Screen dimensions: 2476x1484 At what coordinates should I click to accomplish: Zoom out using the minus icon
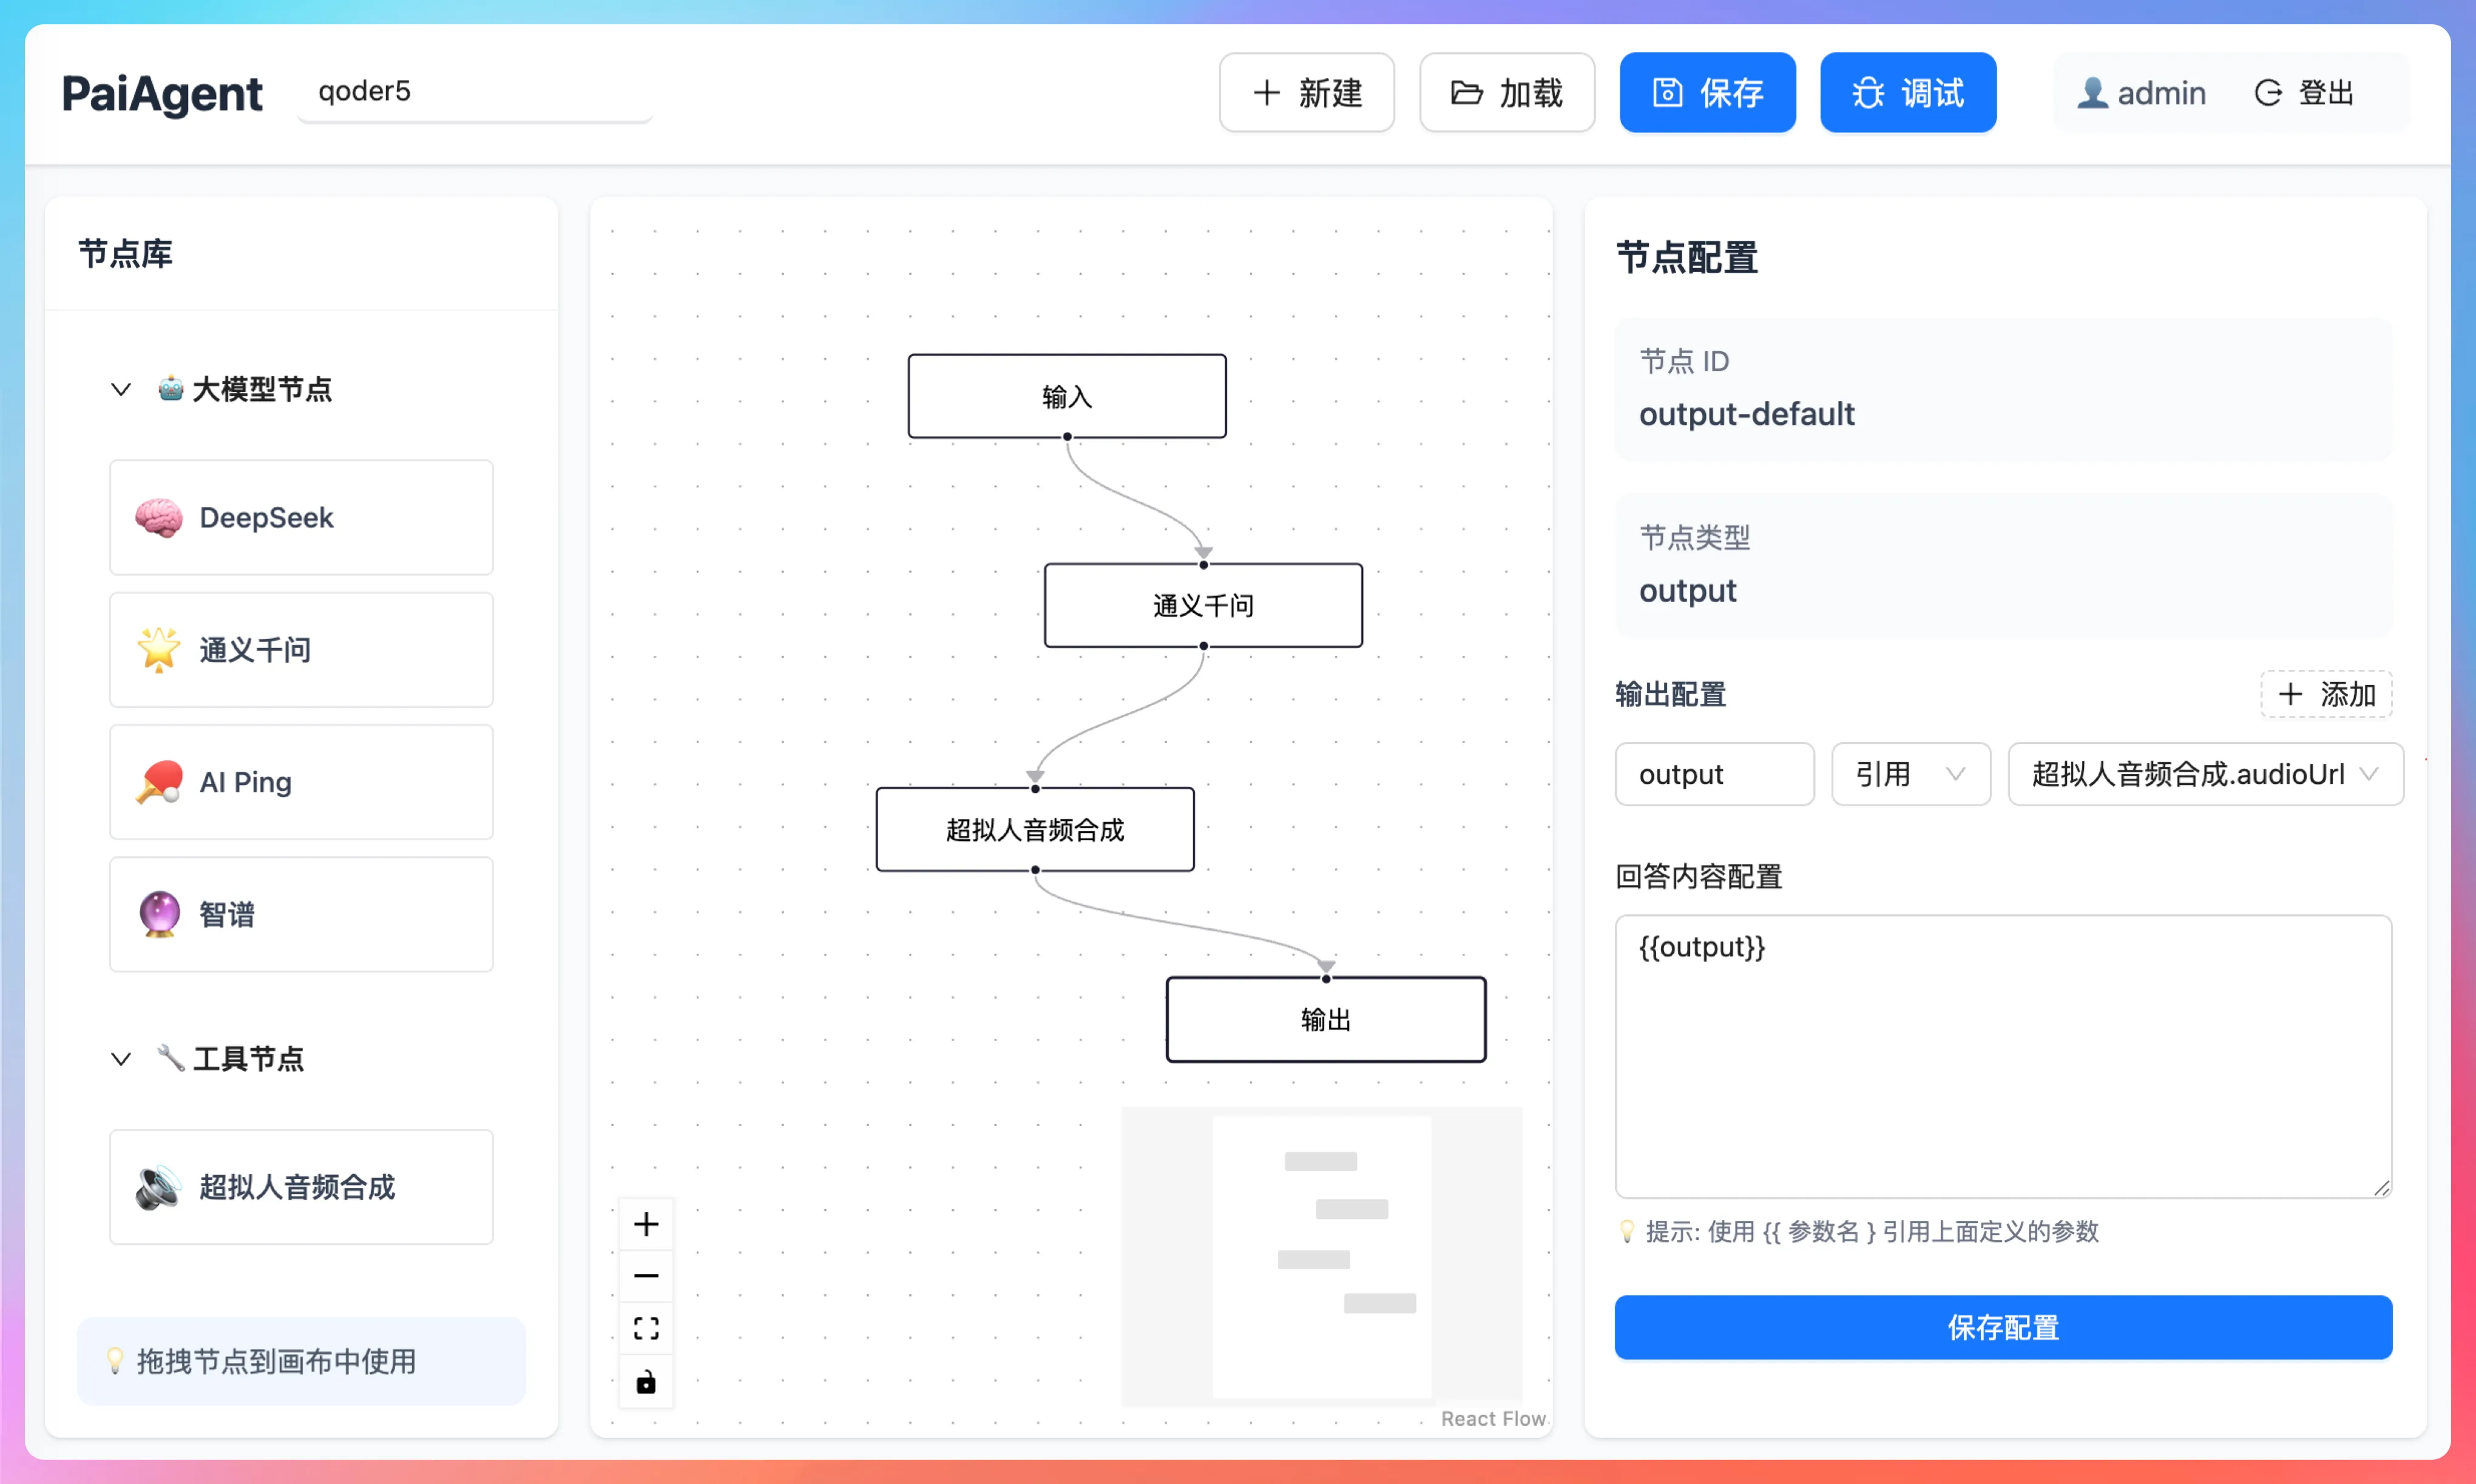pyautogui.click(x=646, y=1275)
